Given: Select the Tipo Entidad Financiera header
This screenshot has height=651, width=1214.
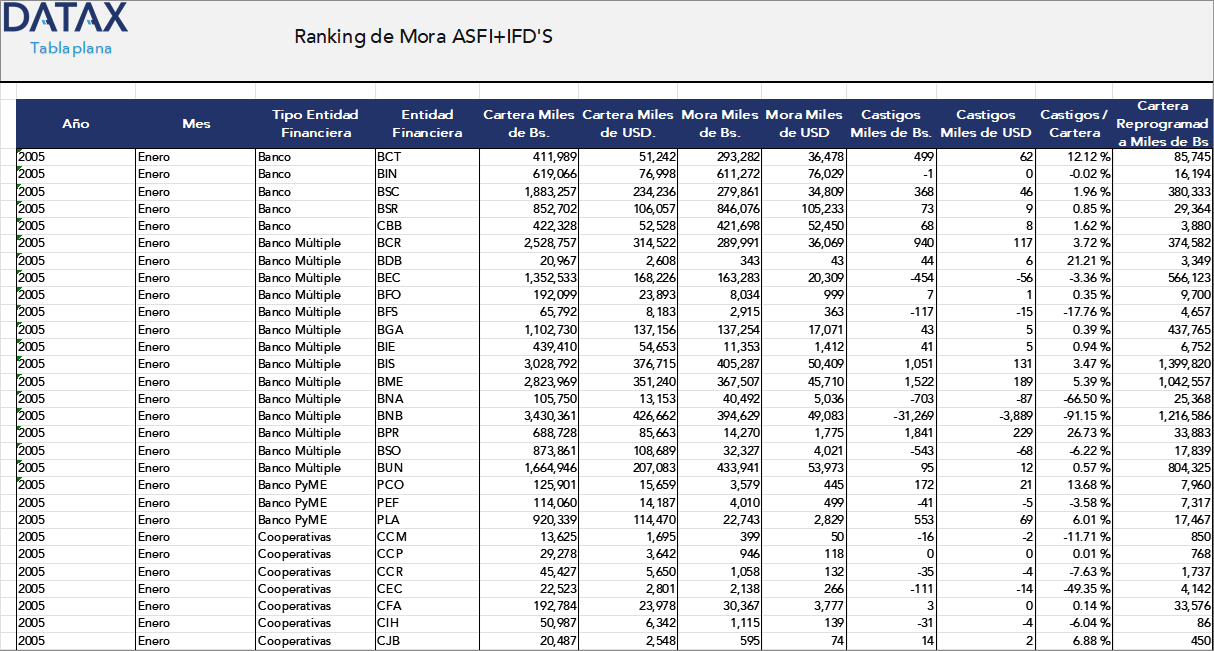Looking at the screenshot, I should 316,123.
